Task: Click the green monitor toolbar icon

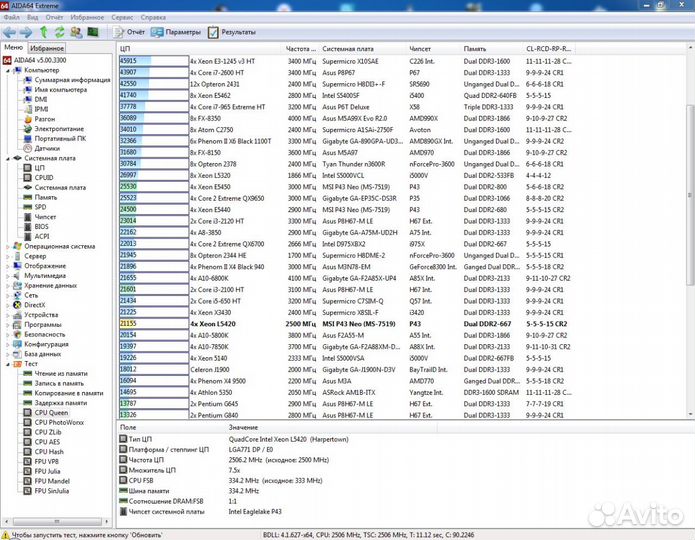Action: point(93,32)
